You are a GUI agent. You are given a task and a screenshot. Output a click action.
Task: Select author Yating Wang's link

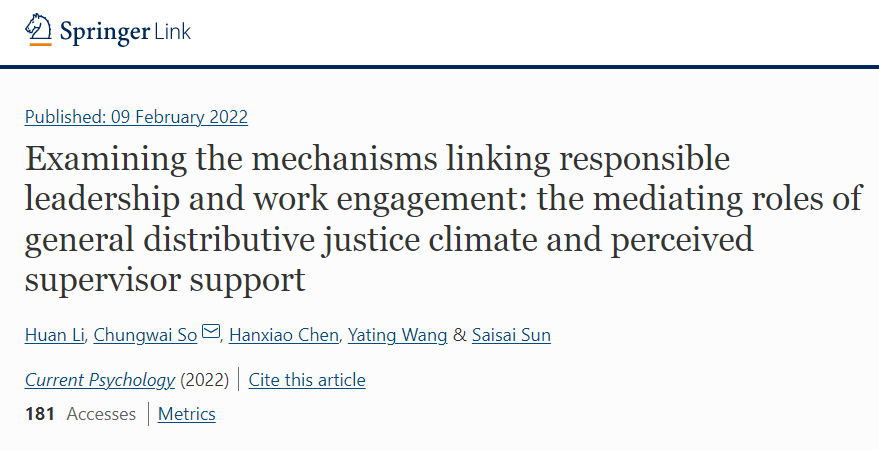(398, 335)
